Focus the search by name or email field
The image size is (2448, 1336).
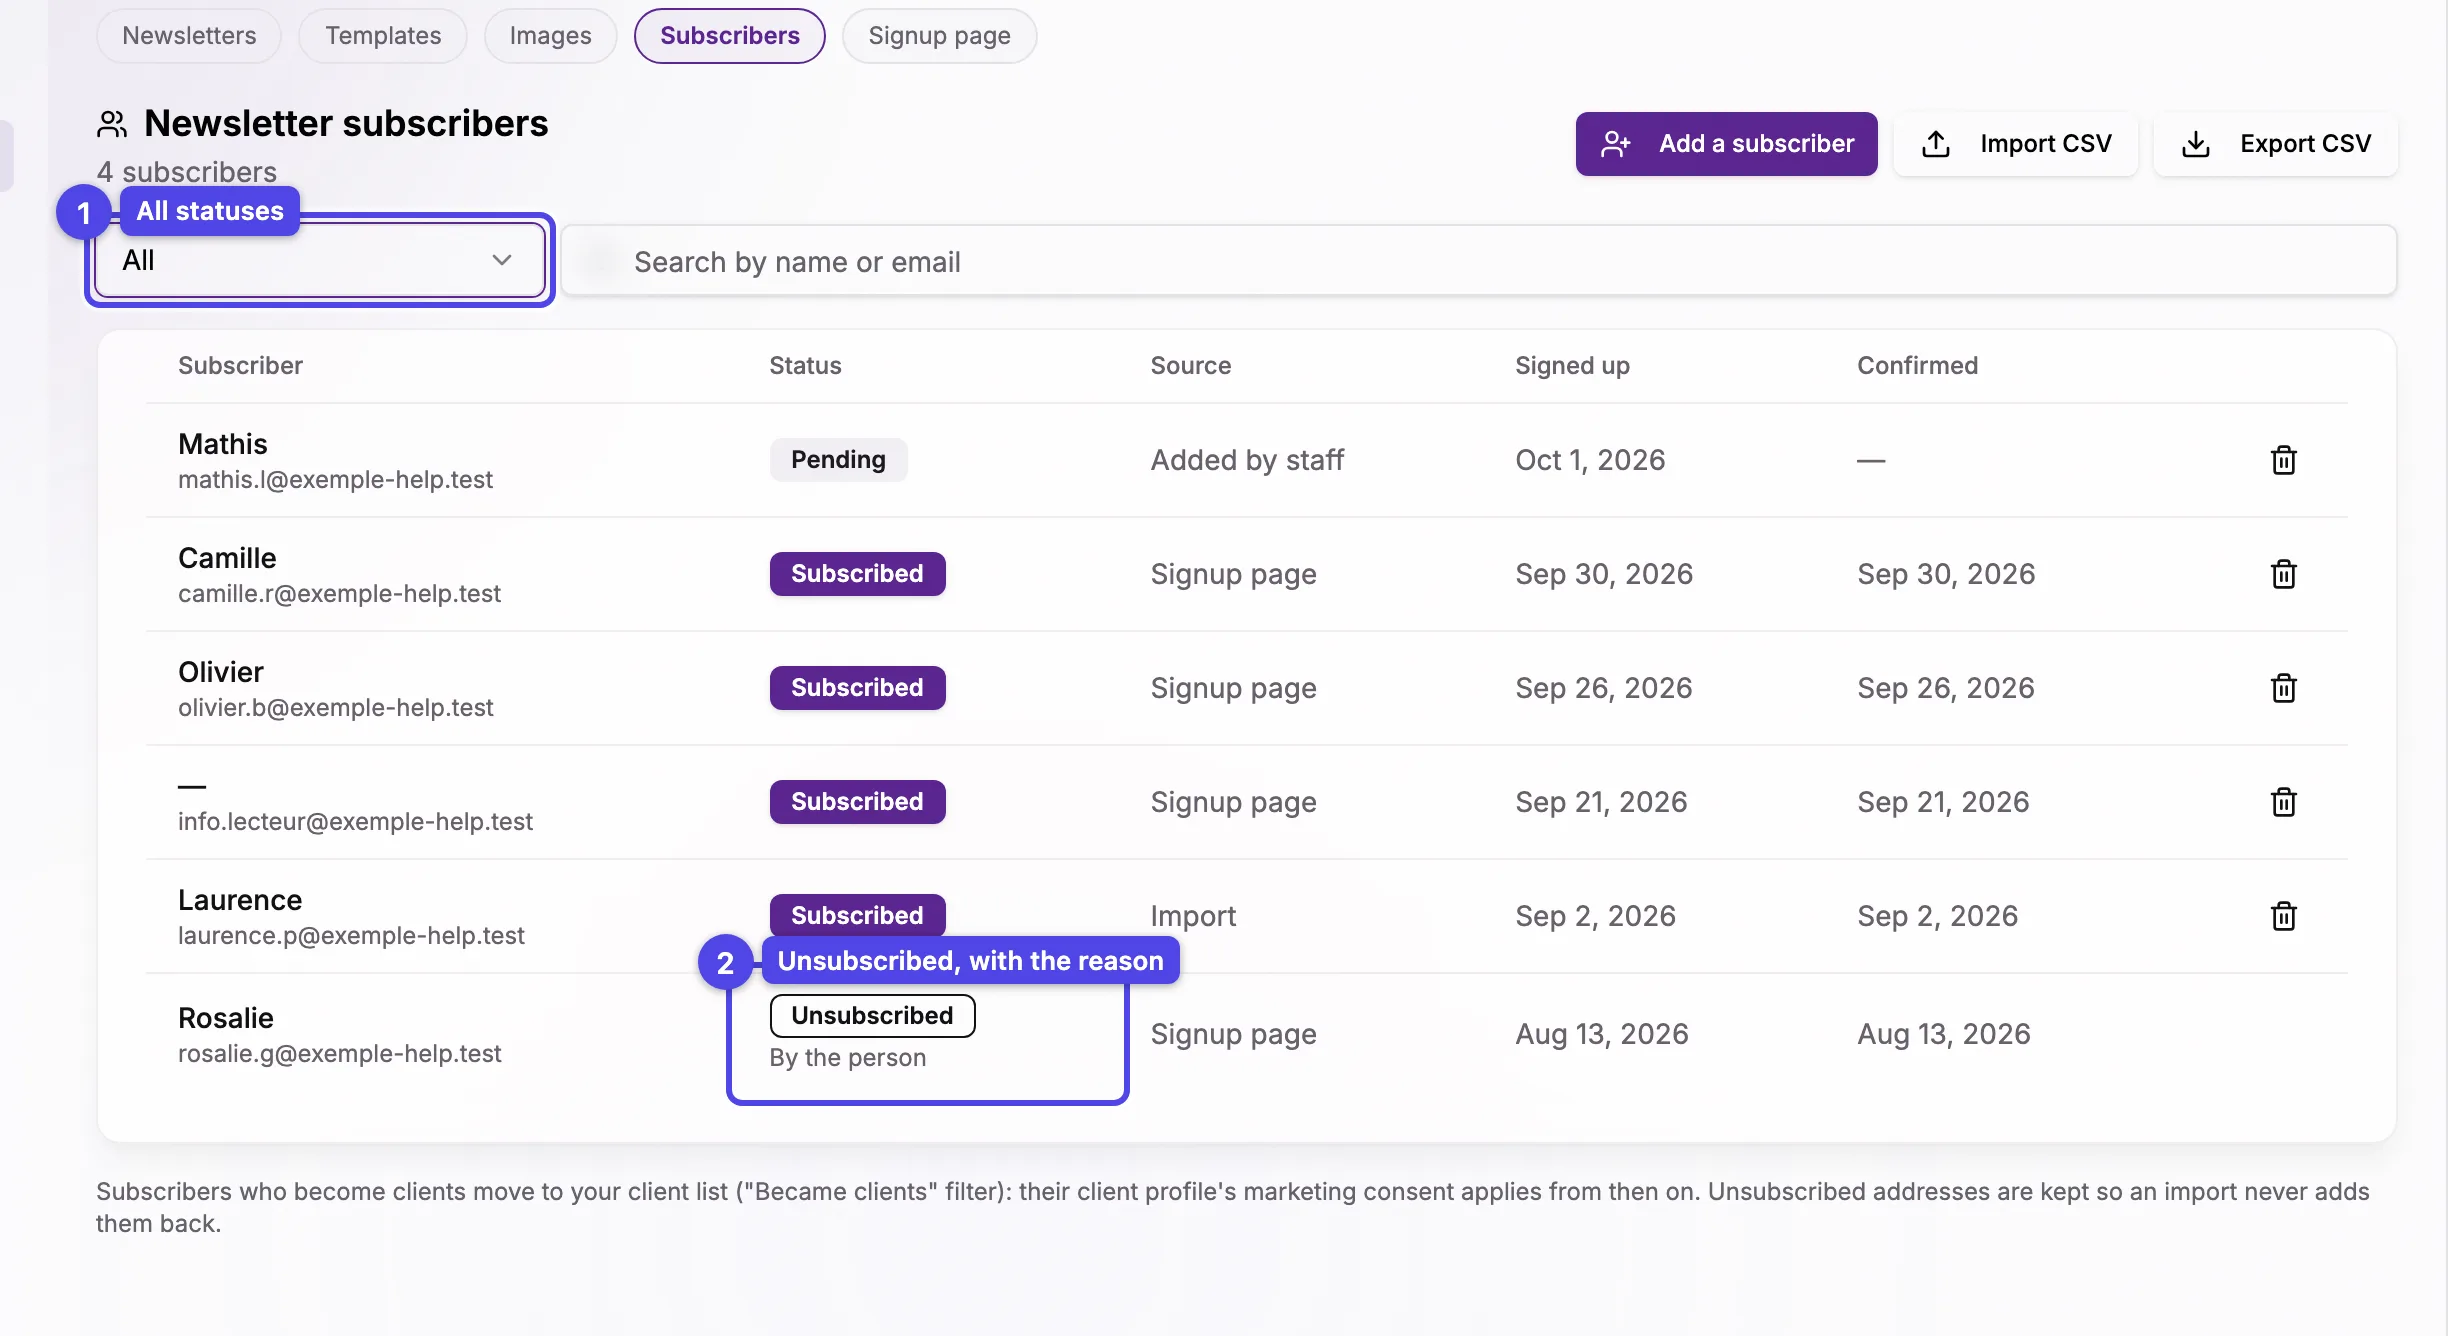point(1479,261)
